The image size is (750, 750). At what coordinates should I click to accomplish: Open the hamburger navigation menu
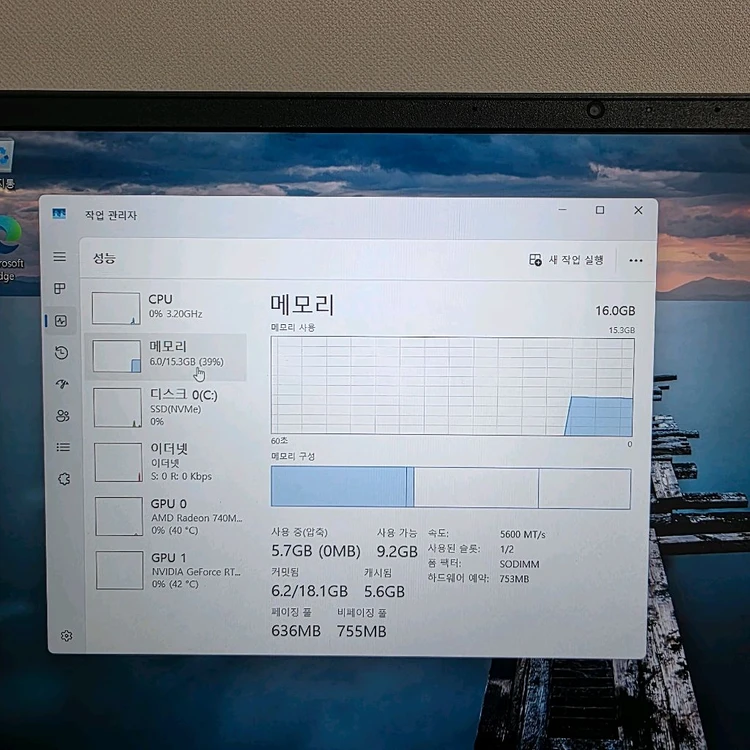pos(60,257)
